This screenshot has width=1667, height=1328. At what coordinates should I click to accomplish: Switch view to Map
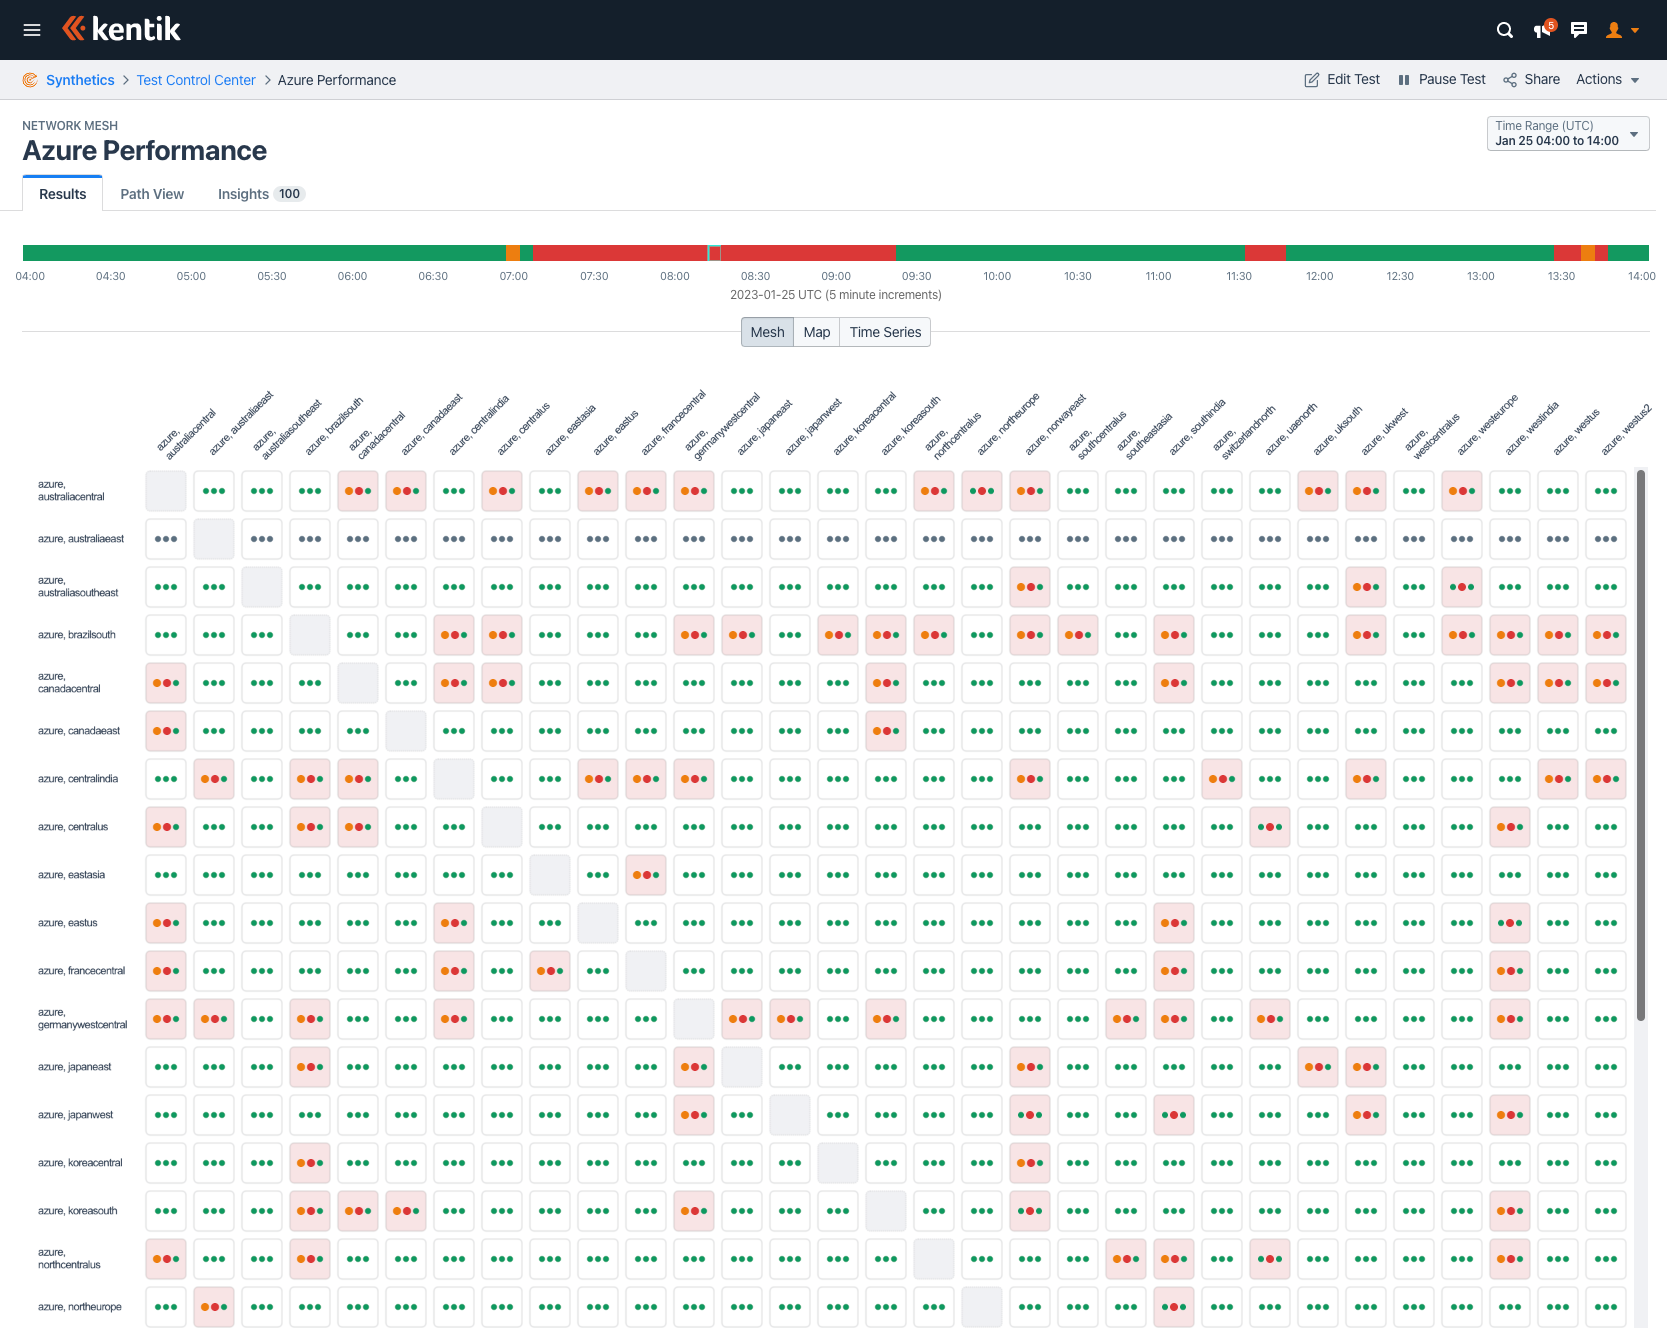tap(817, 332)
